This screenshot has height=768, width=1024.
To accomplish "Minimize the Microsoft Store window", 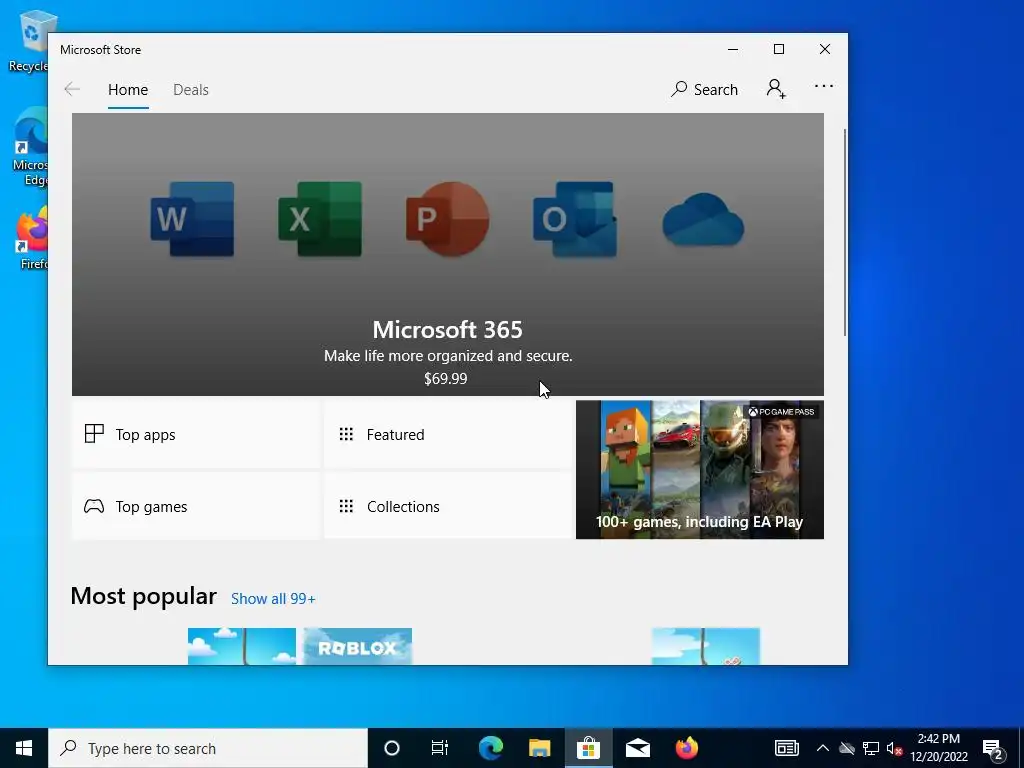I will click(733, 50).
